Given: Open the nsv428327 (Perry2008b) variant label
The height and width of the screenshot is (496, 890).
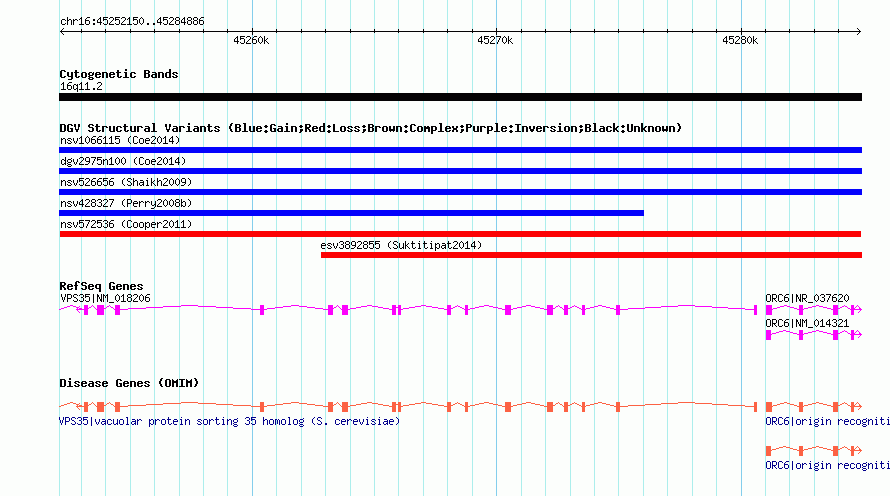Looking at the screenshot, I should (x=126, y=203).
